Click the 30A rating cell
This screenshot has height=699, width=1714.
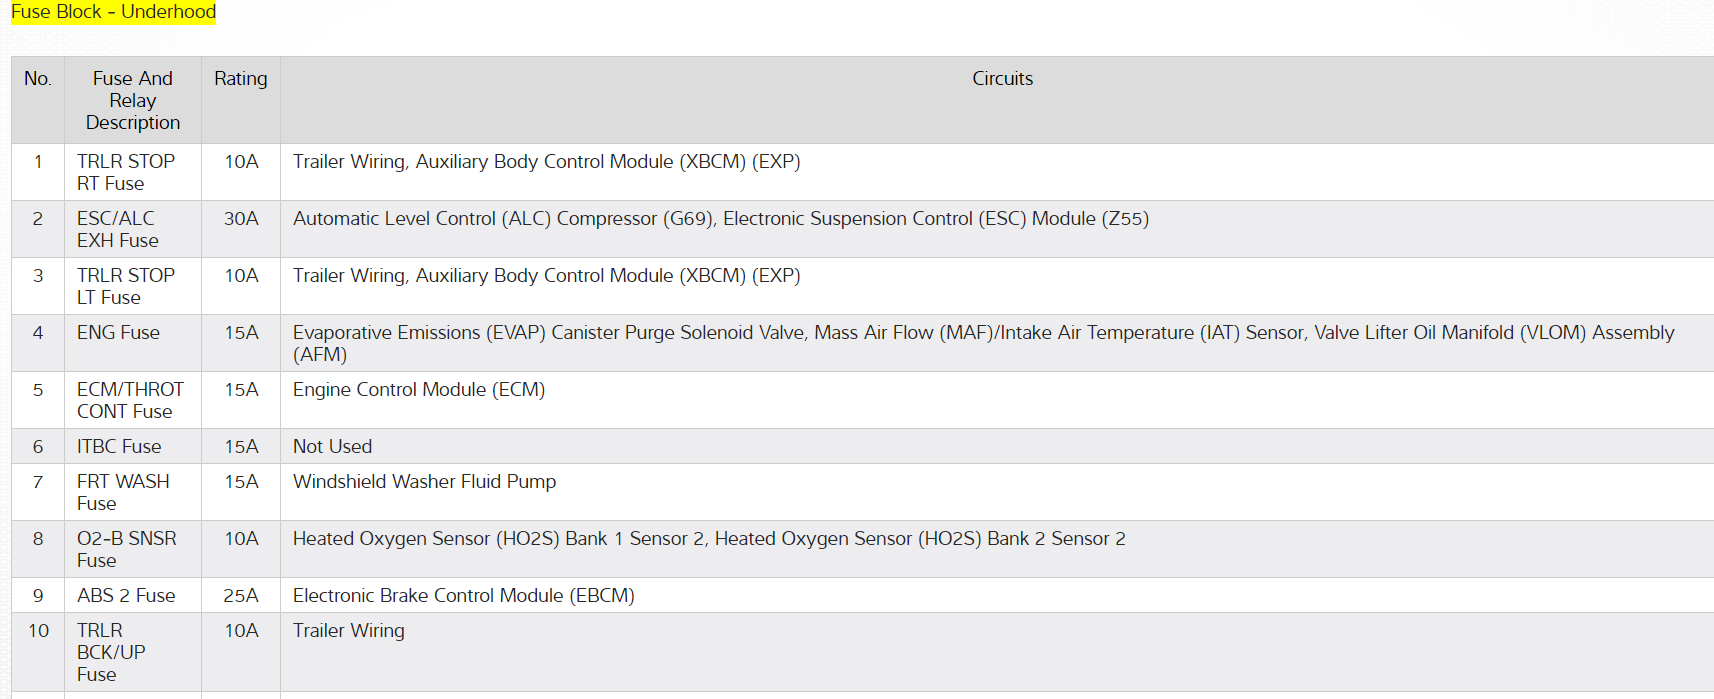241,219
